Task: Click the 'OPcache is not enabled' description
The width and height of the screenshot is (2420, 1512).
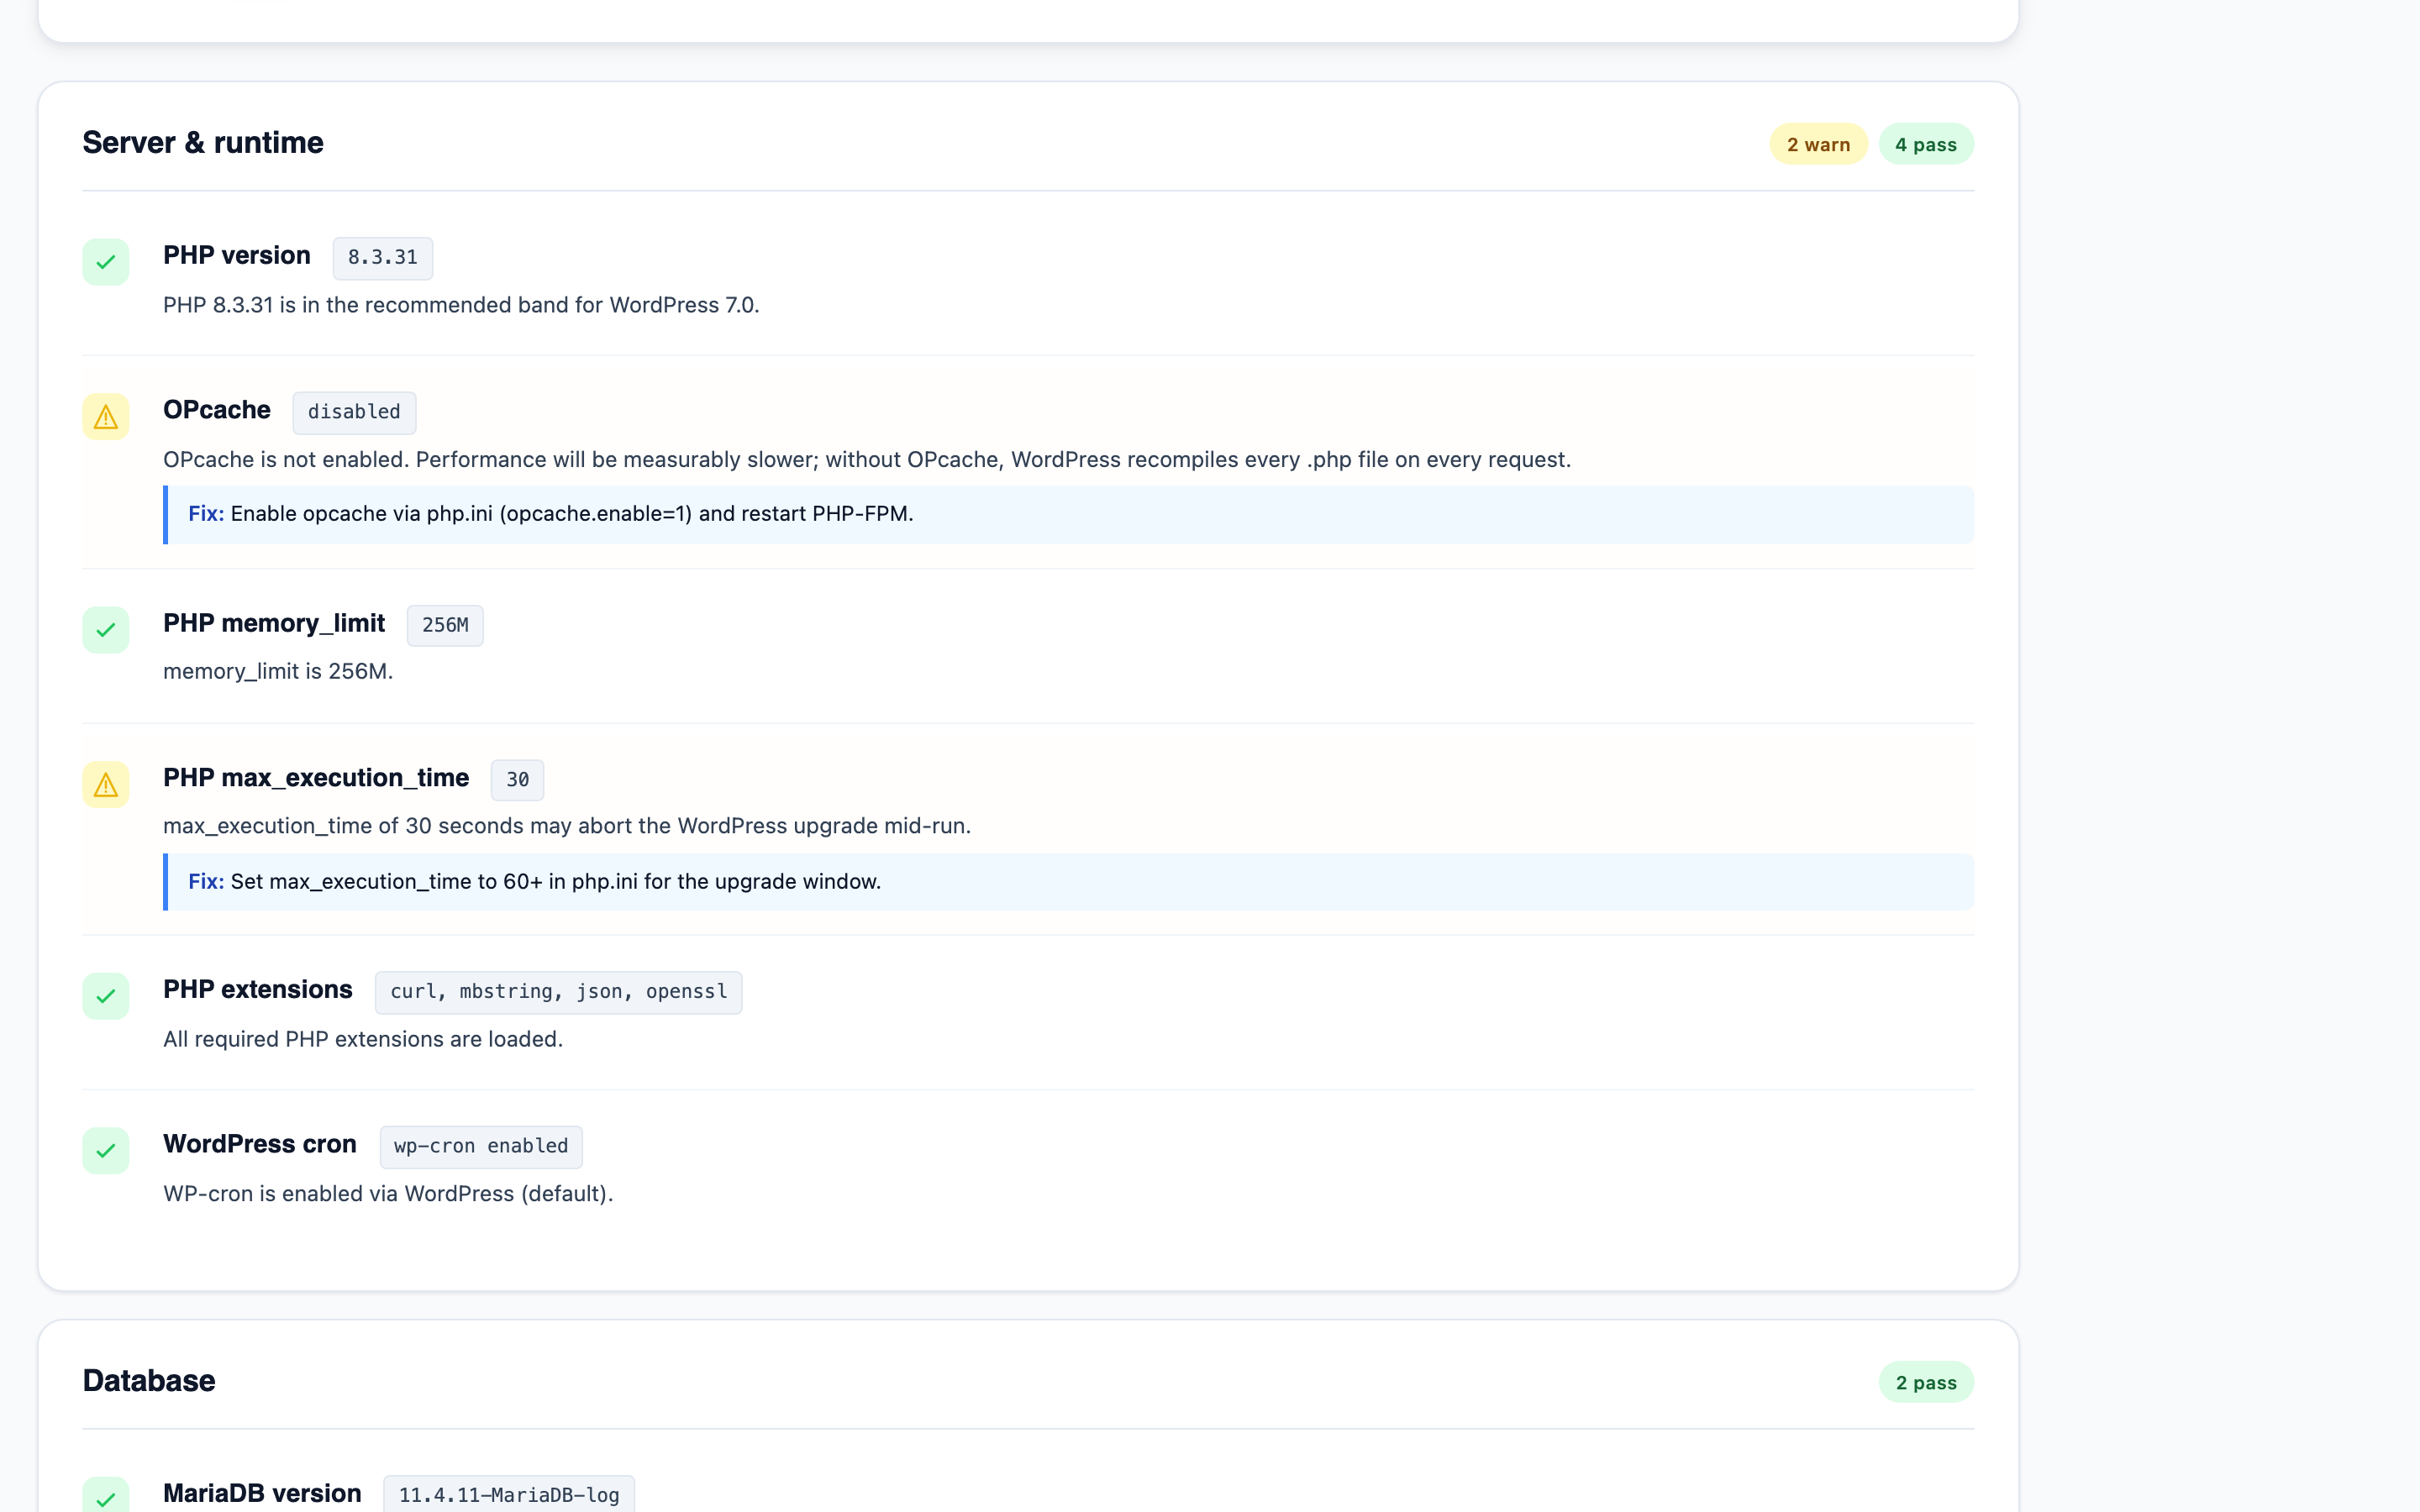Action: coord(867,459)
